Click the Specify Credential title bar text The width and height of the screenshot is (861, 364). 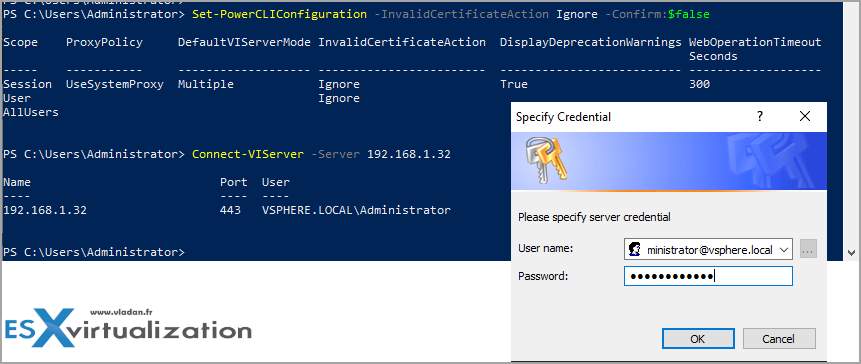(x=563, y=117)
